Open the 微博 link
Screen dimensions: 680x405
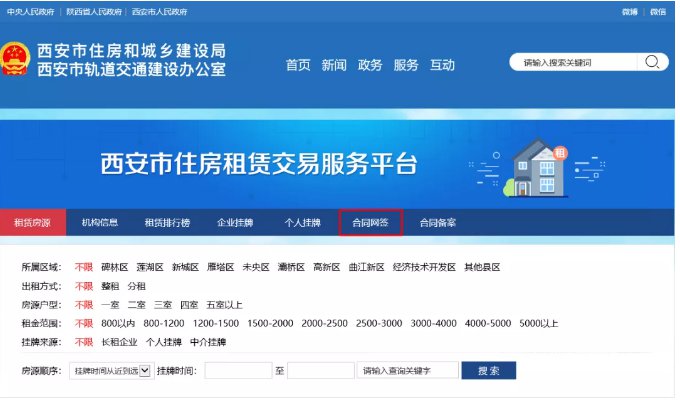(x=630, y=12)
